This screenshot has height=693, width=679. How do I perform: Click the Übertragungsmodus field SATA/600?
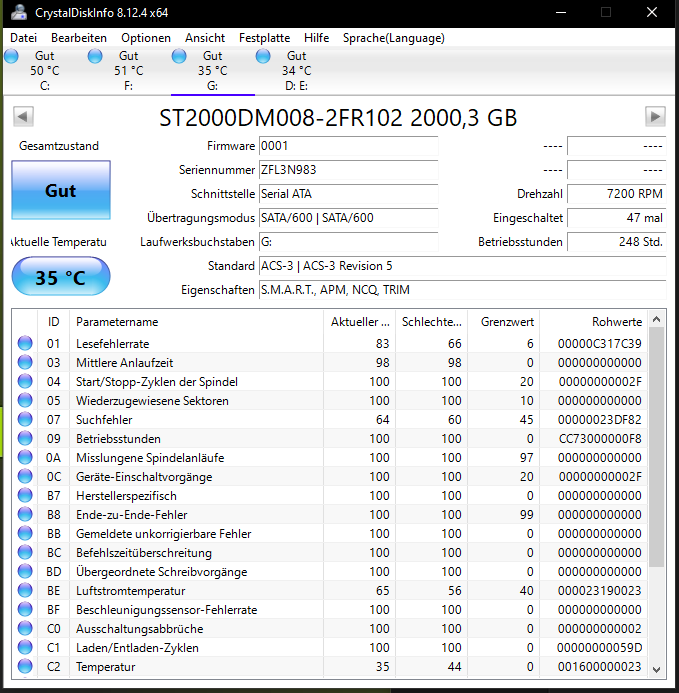click(348, 217)
